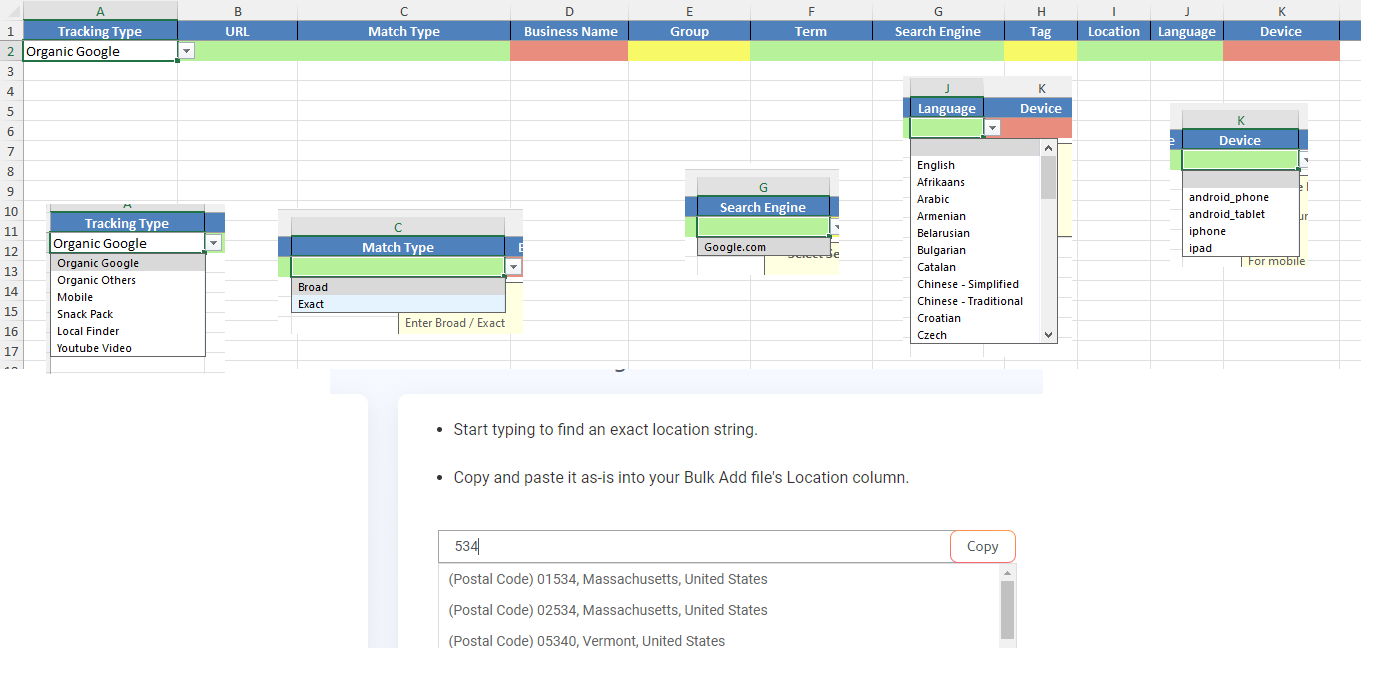Click location search field containing 534
Screen dimensions: 1387x682
pos(694,547)
